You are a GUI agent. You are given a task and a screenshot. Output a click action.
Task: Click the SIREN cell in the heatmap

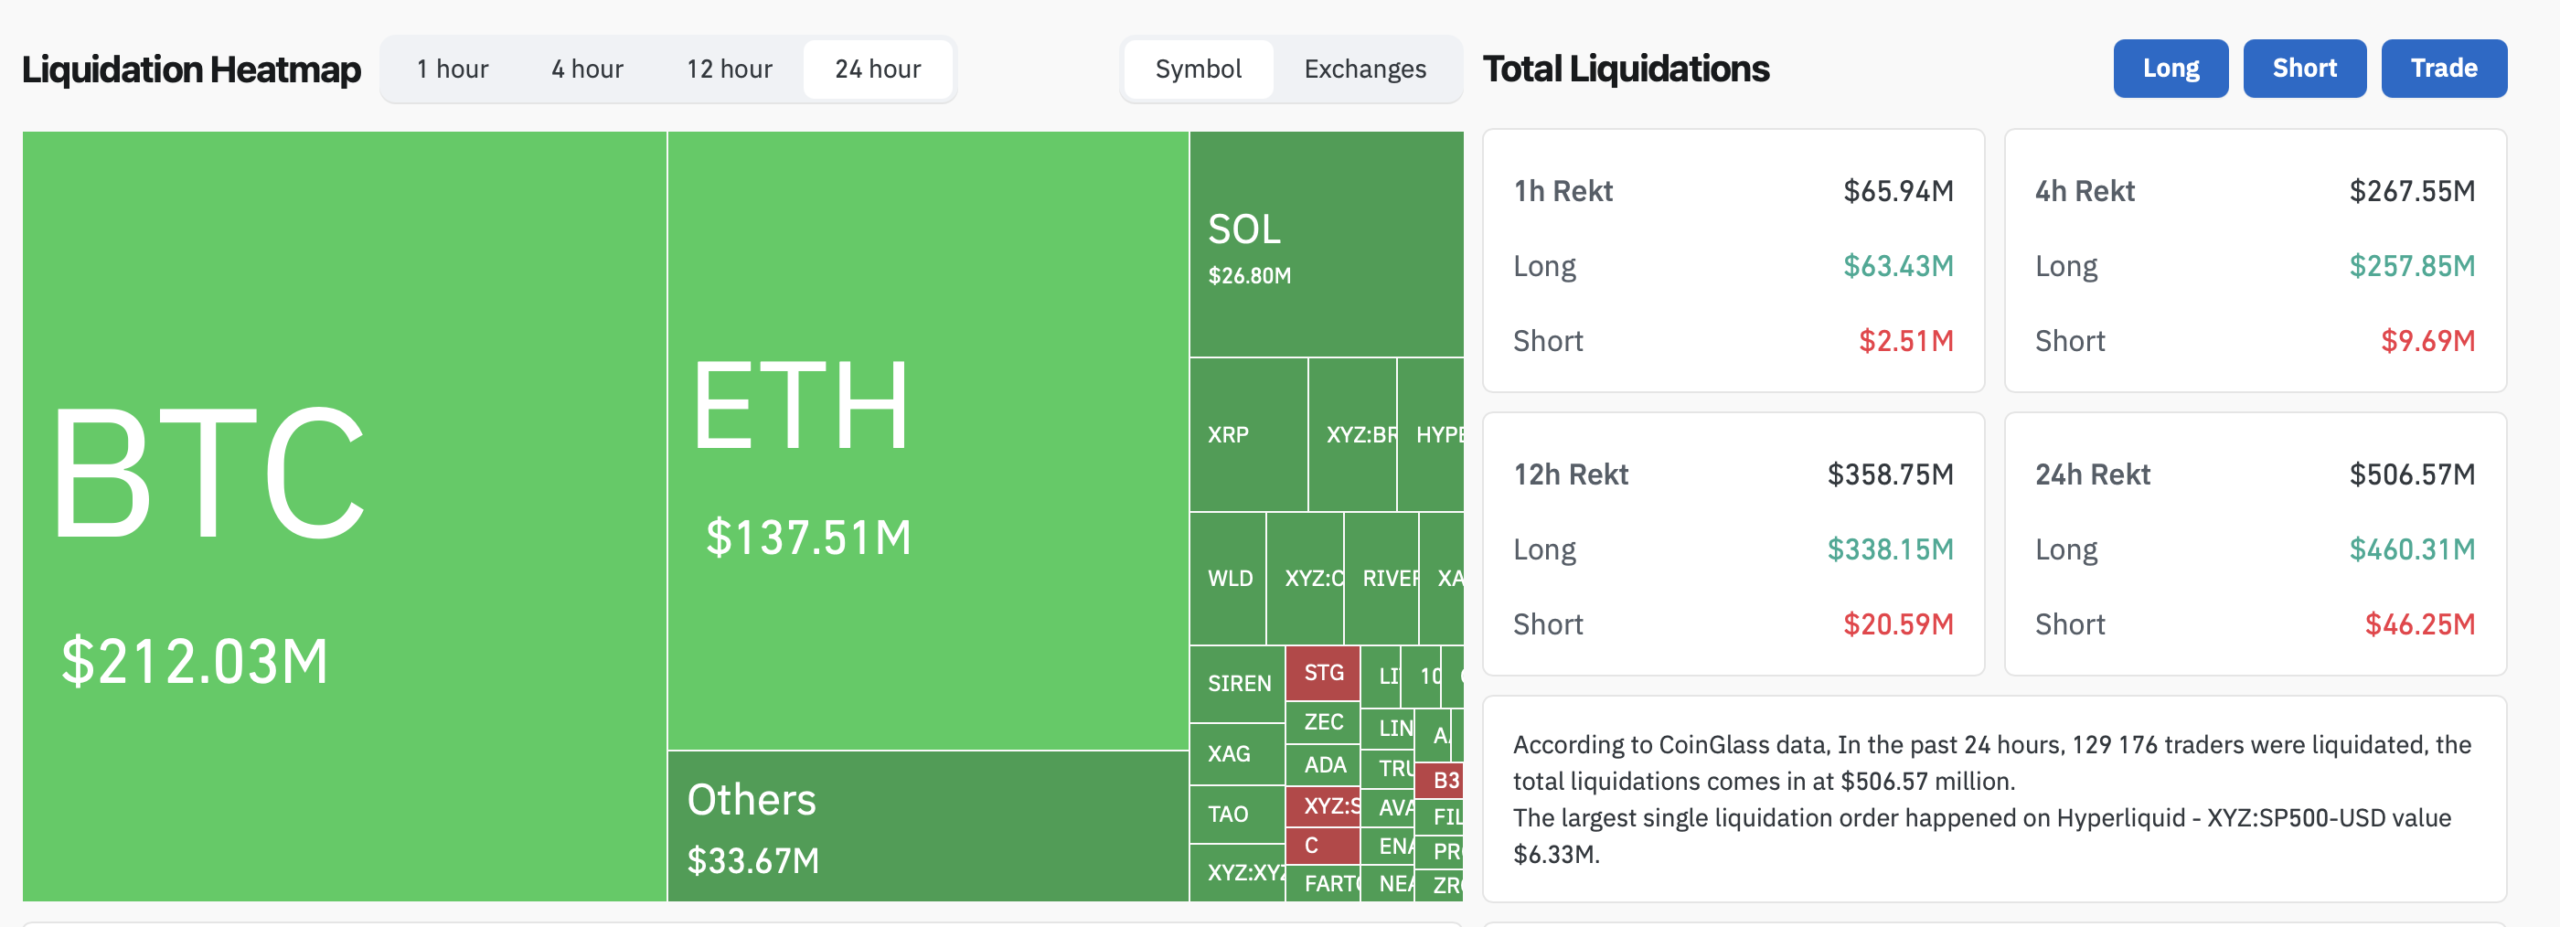(x=1238, y=684)
